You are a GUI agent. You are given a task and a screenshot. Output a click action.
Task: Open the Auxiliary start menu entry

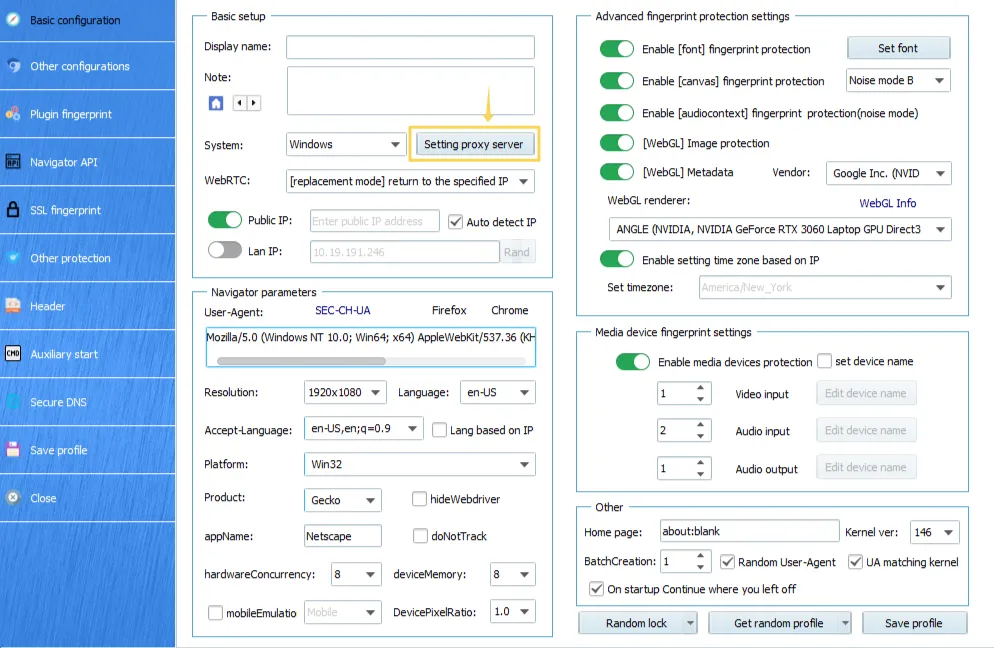pyautogui.click(x=87, y=354)
